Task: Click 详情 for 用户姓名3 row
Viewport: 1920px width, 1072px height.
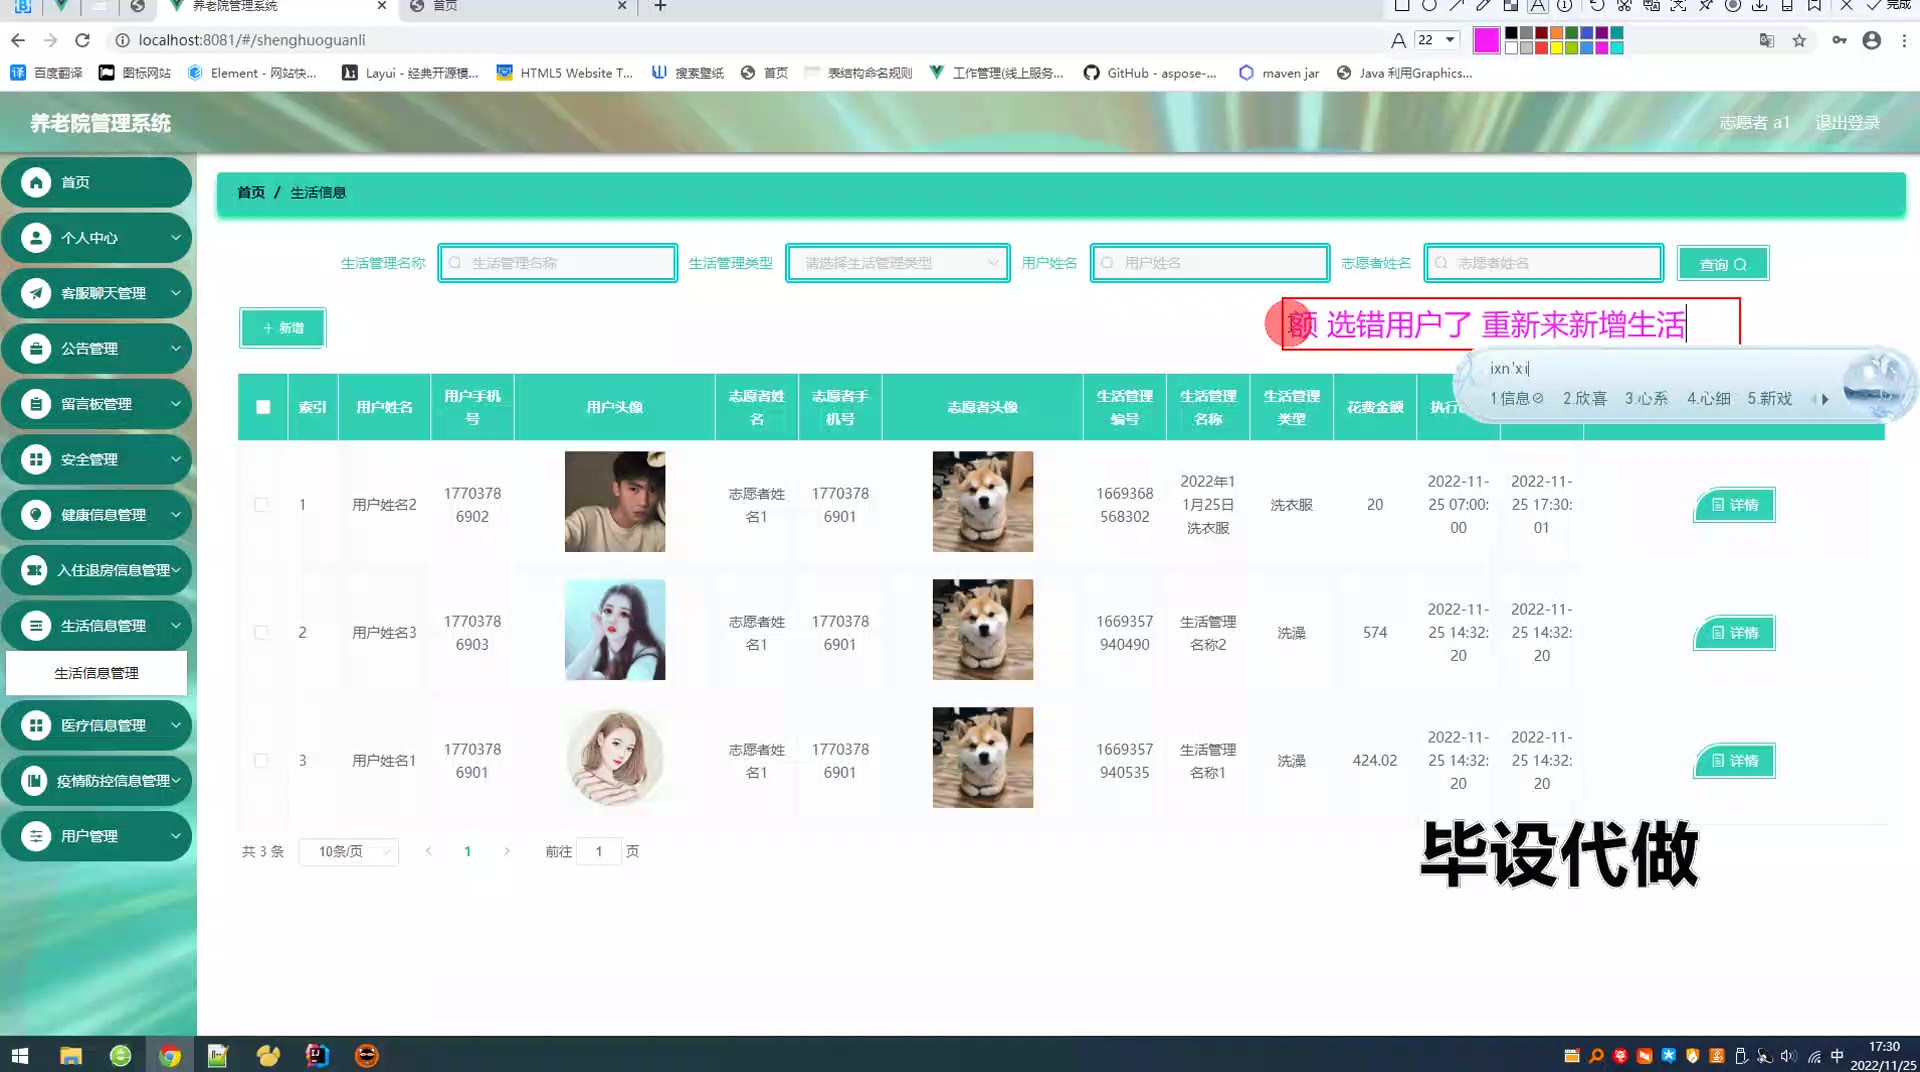Action: pos(1734,633)
